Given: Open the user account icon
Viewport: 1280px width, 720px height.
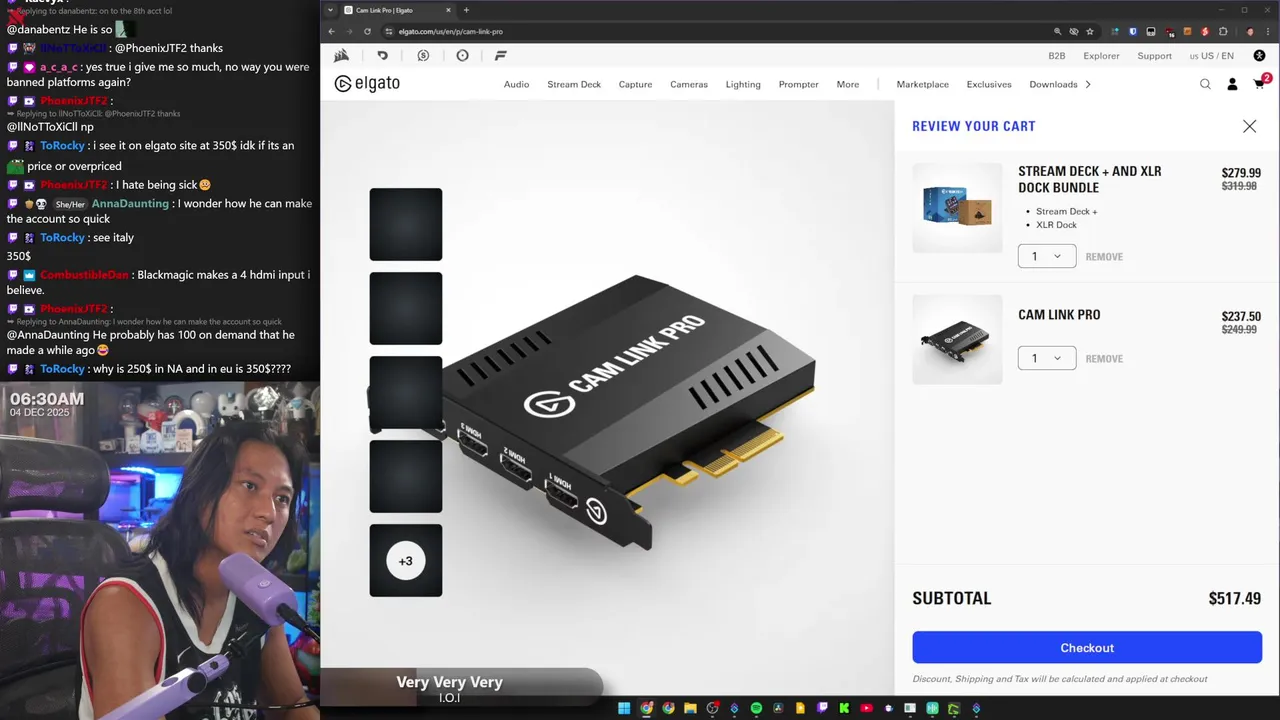Looking at the screenshot, I should 1232,84.
